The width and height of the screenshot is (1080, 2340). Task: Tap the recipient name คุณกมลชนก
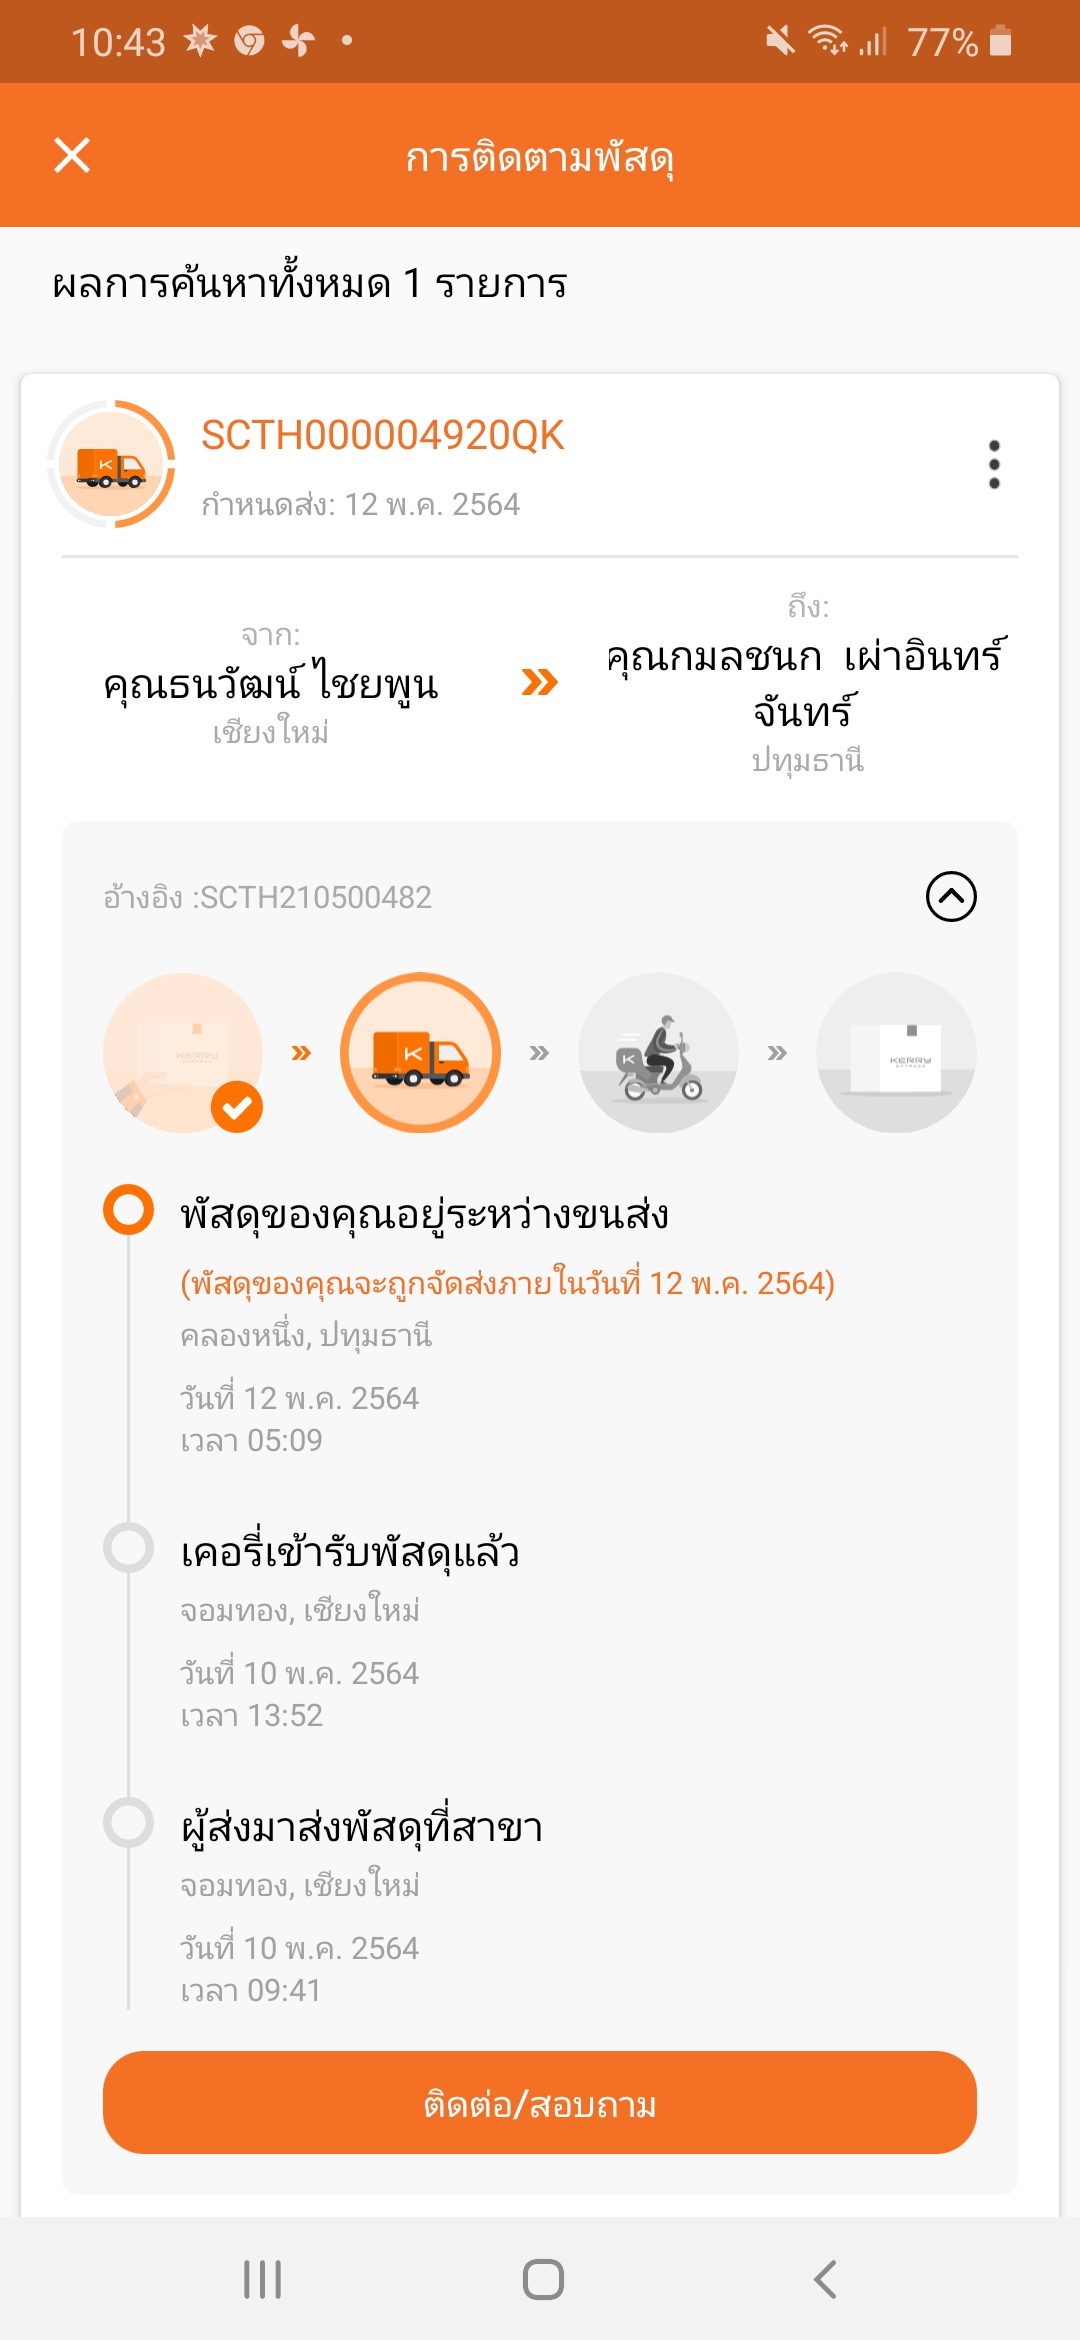click(714, 658)
